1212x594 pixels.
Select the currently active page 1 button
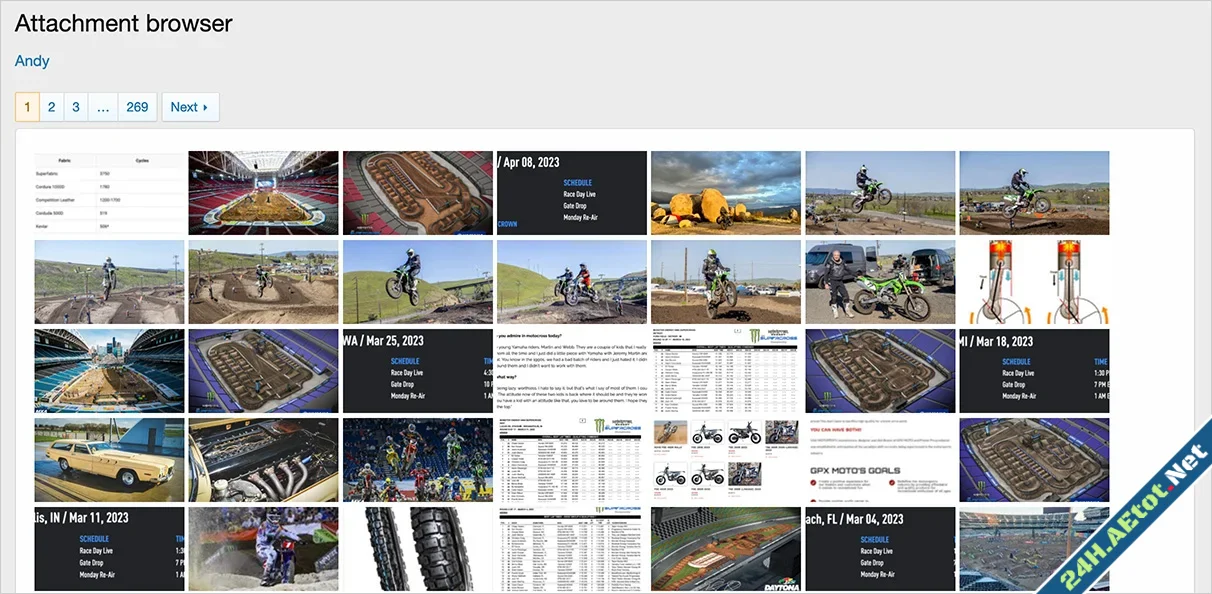click(27, 106)
